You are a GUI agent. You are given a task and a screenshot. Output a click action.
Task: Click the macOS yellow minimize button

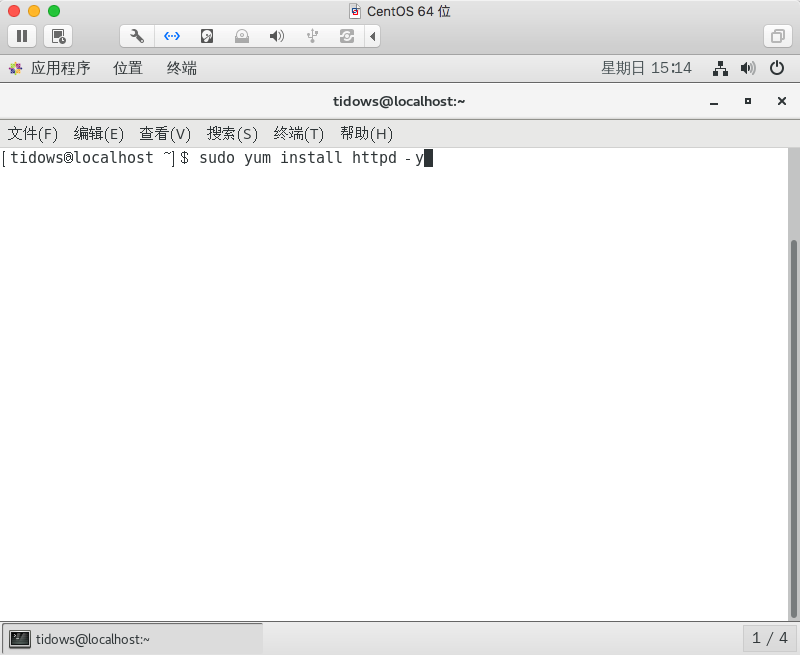click(x=34, y=11)
